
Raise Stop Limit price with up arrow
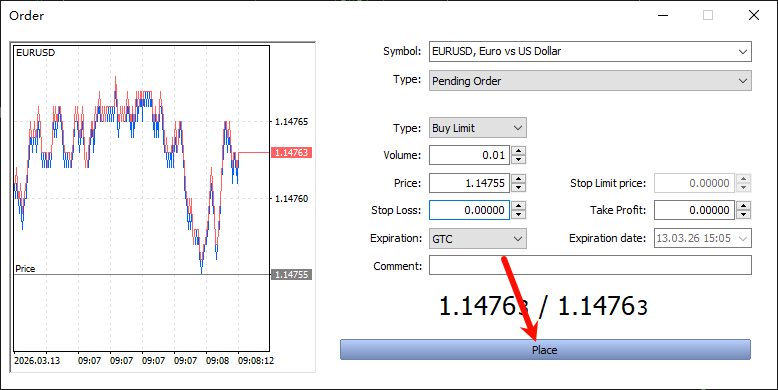743,178
